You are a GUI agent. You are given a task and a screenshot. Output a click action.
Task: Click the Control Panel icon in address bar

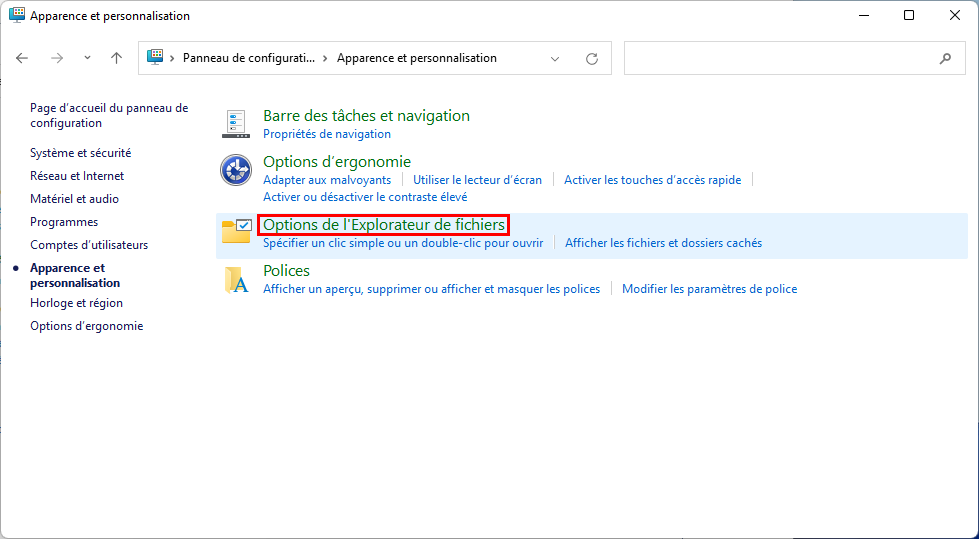click(x=154, y=57)
